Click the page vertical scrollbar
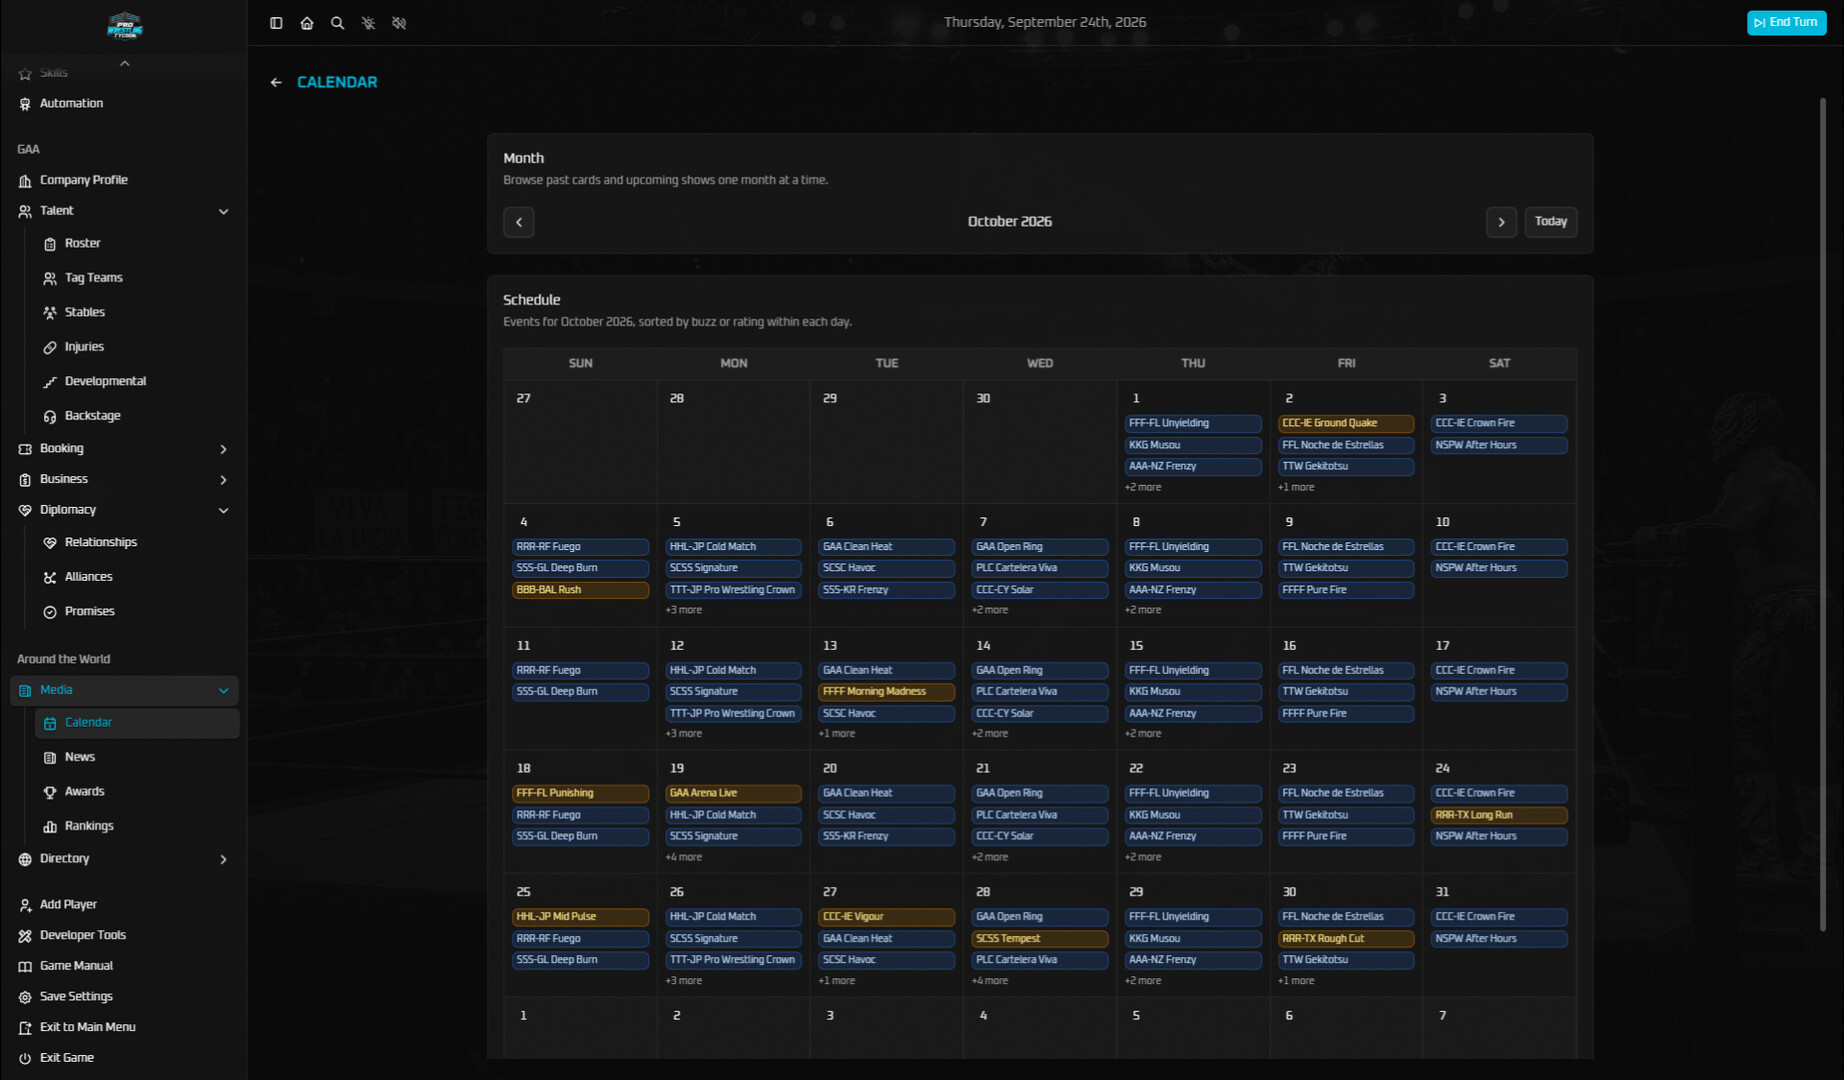Viewport: 1844px width, 1080px height. pyautogui.click(x=1822, y=515)
